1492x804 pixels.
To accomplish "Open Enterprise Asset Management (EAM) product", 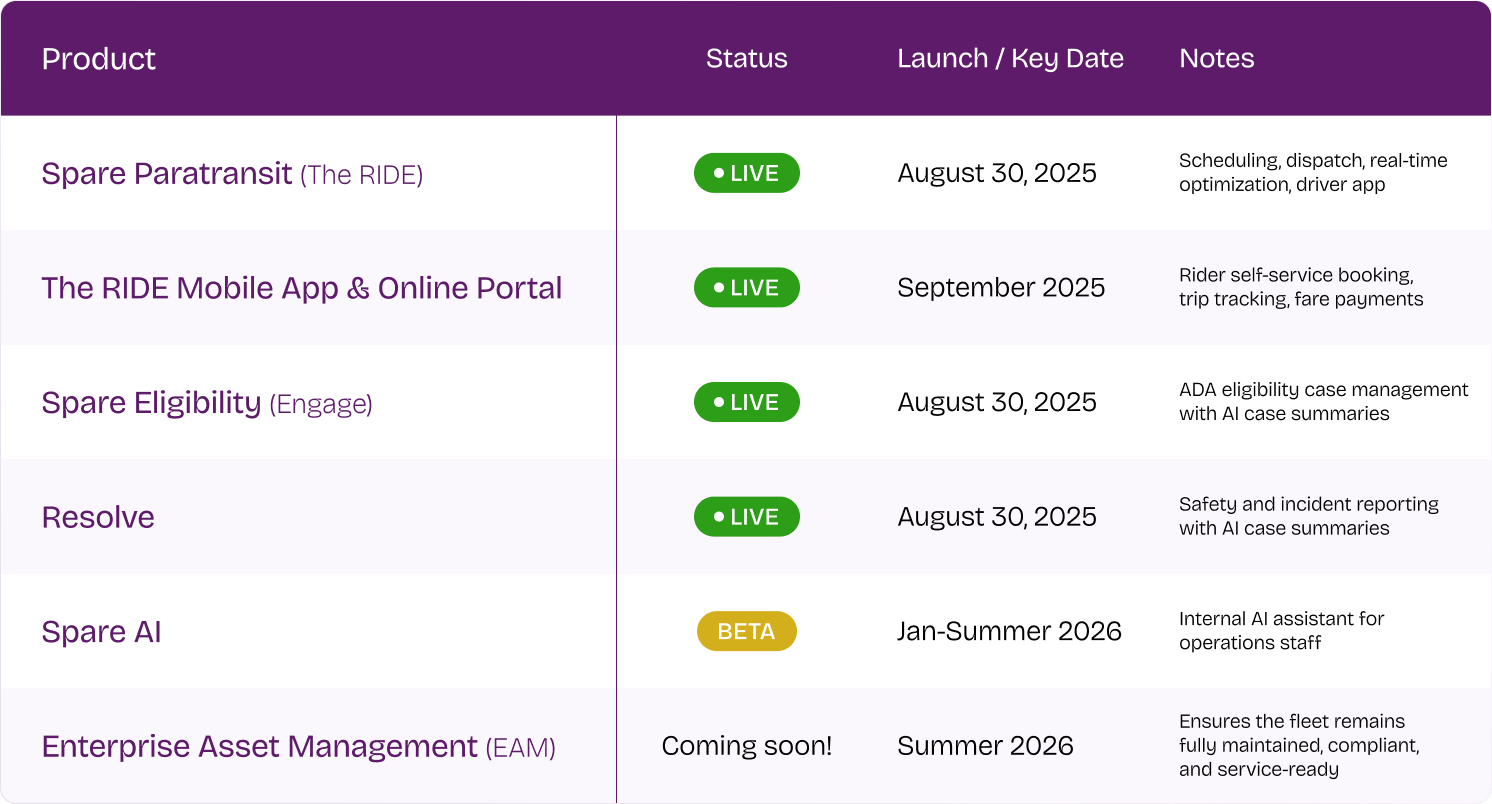I will (299, 747).
